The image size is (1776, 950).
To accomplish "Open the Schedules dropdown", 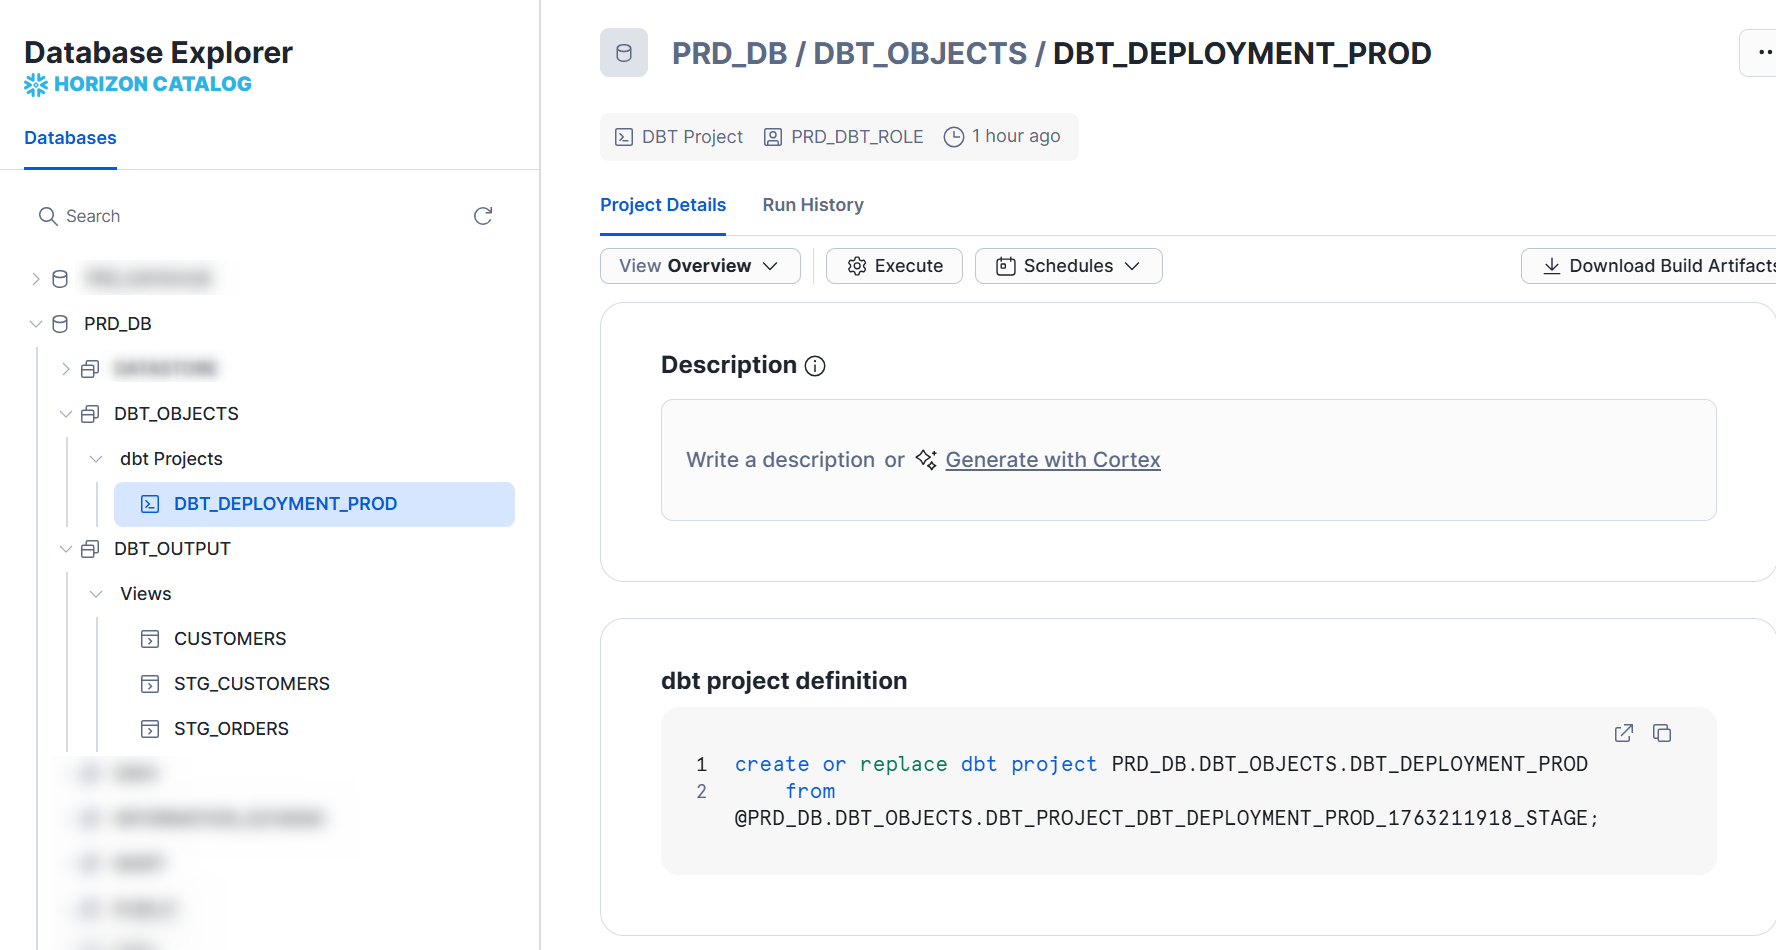I will click(1068, 266).
